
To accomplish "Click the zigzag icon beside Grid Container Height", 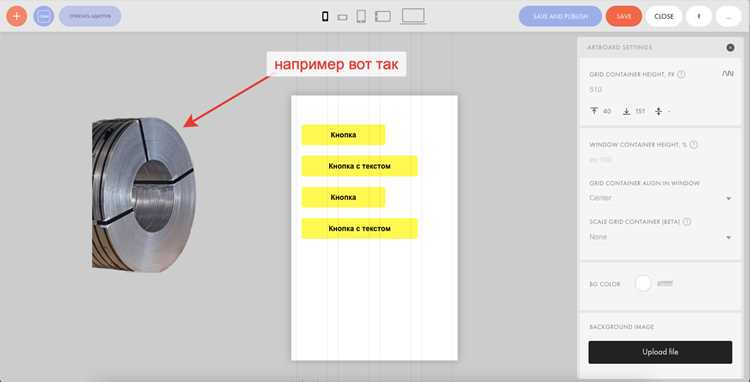I will point(728,74).
